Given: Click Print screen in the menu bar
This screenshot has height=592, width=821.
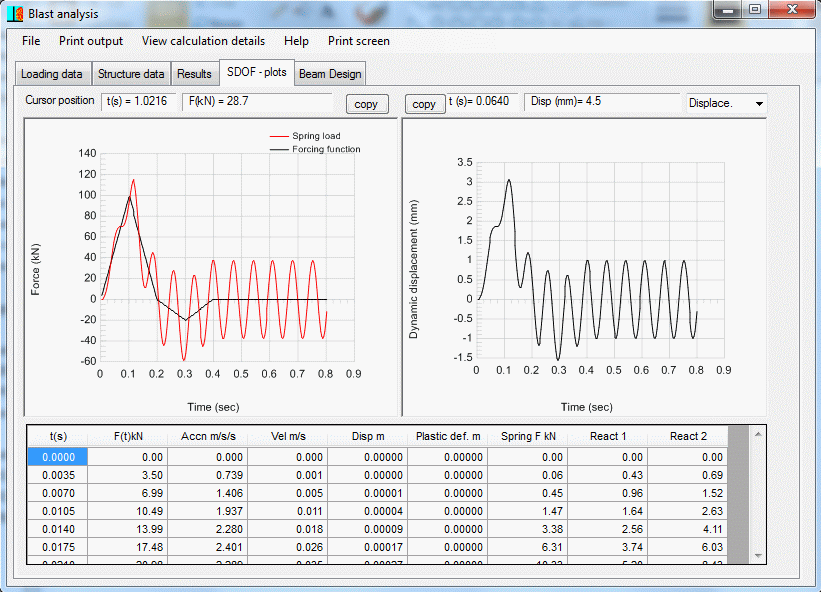Looking at the screenshot, I should [358, 41].
